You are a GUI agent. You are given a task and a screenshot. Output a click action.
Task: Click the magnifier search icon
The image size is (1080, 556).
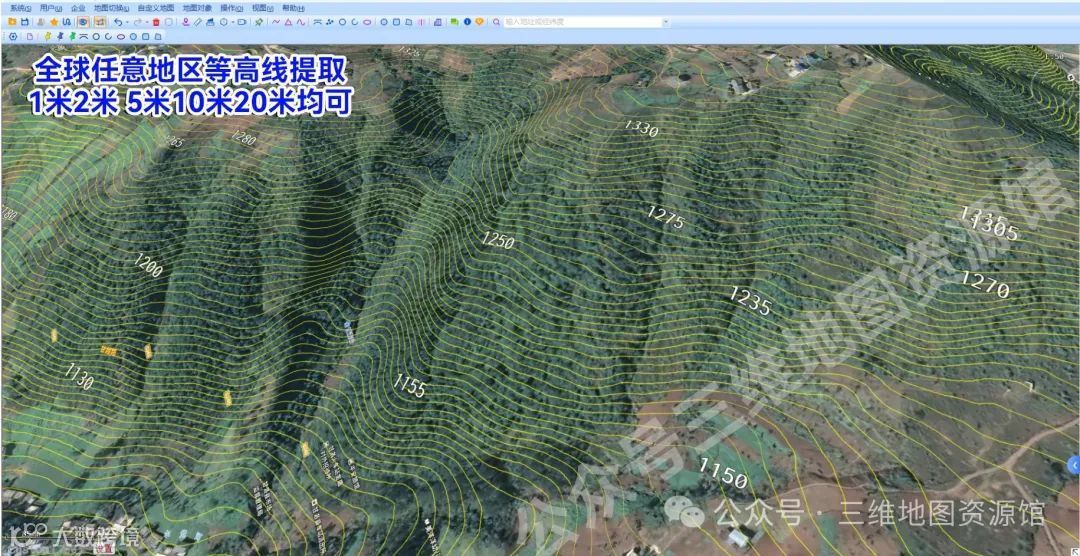coord(497,22)
